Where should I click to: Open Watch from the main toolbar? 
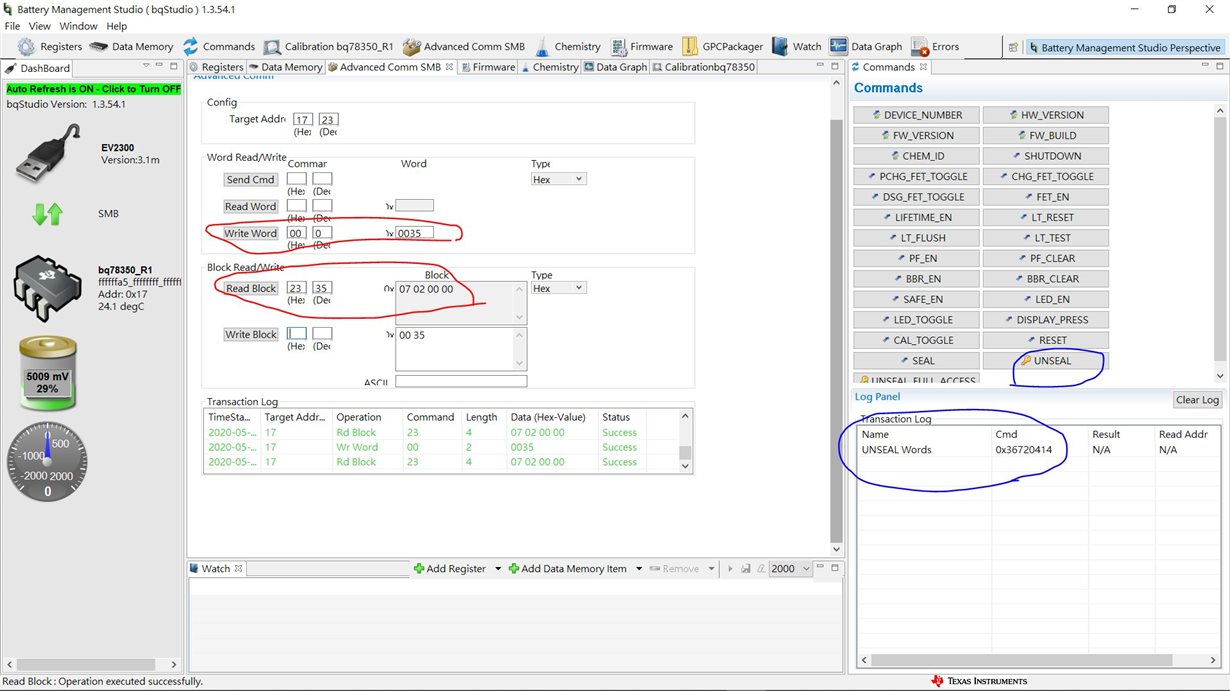(796, 46)
